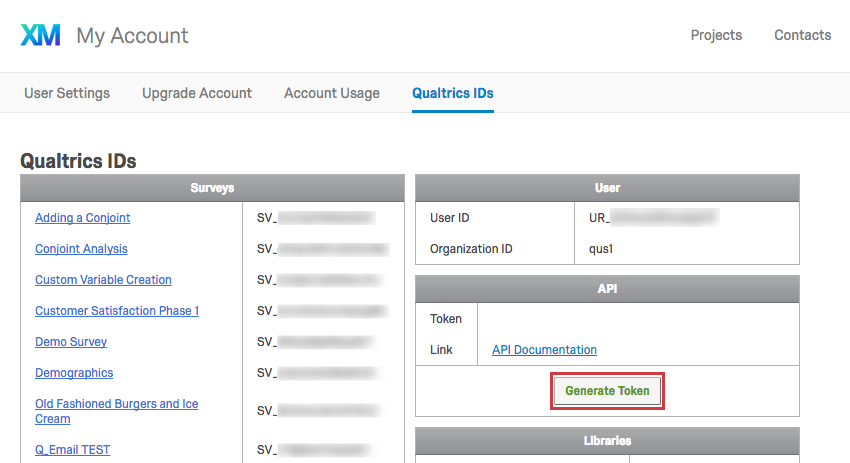Switch to the Upgrade Account tab

197,93
